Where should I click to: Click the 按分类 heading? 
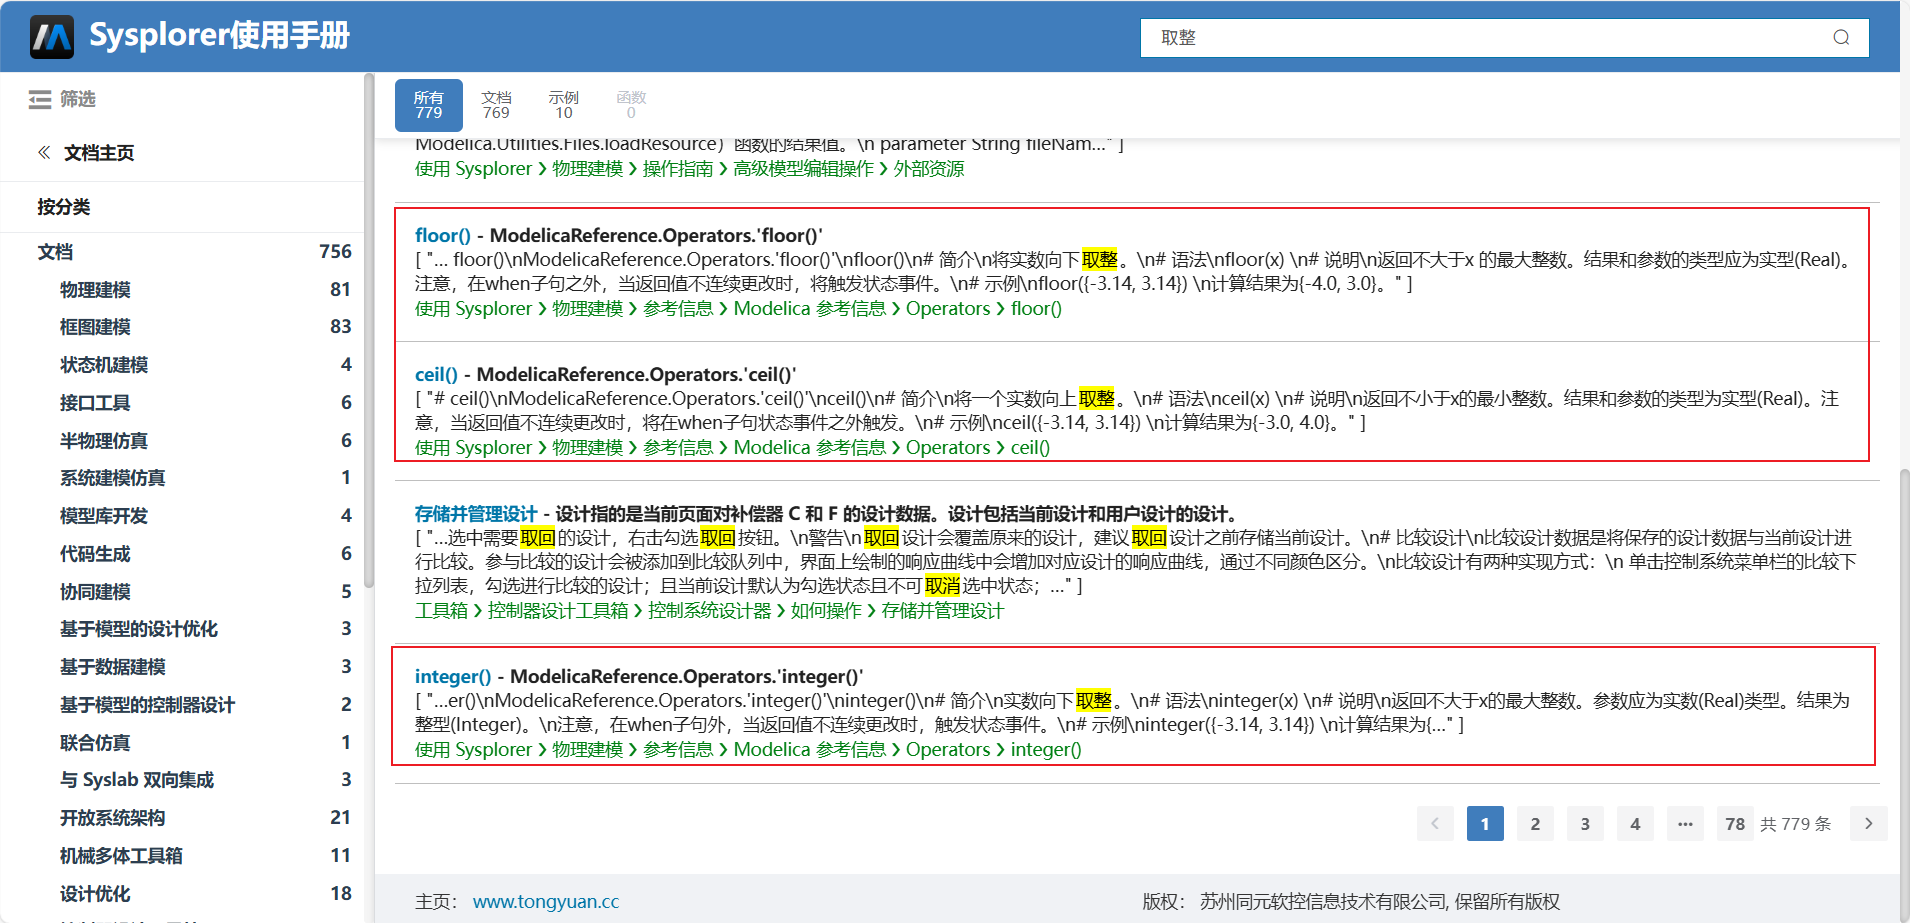pyautogui.click(x=63, y=207)
